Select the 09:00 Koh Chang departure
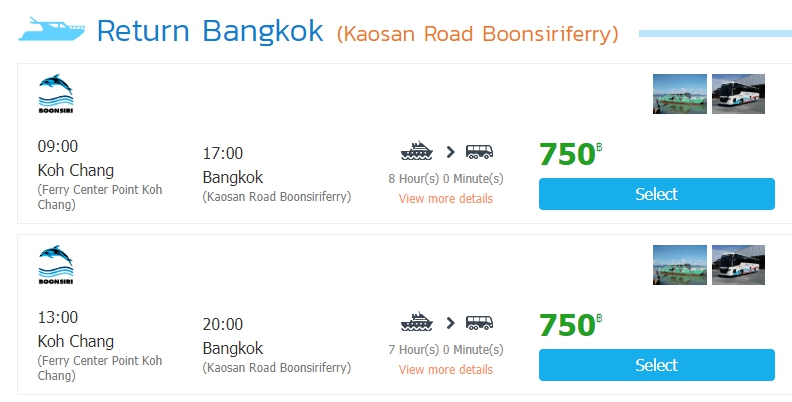 click(x=656, y=194)
